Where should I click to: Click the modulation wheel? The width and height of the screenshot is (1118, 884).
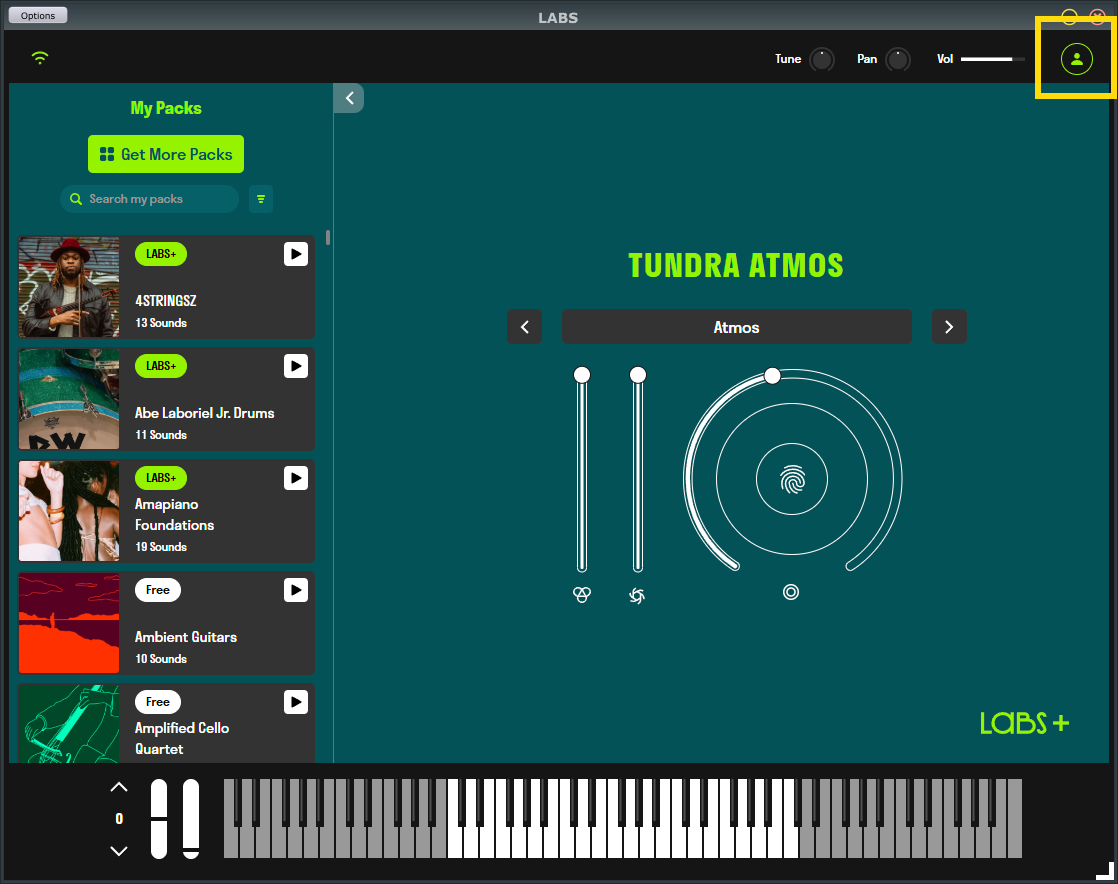[x=191, y=818]
